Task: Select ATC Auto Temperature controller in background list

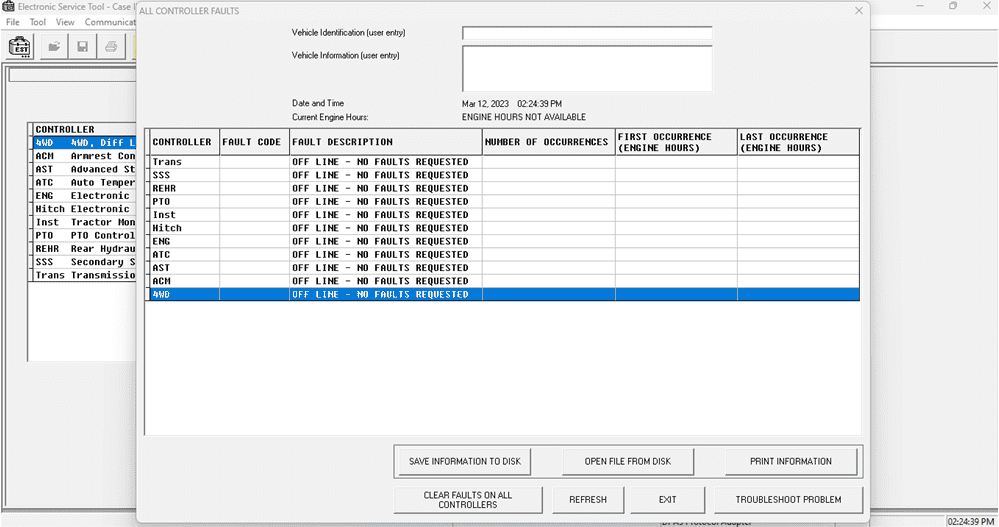Action: click(84, 183)
